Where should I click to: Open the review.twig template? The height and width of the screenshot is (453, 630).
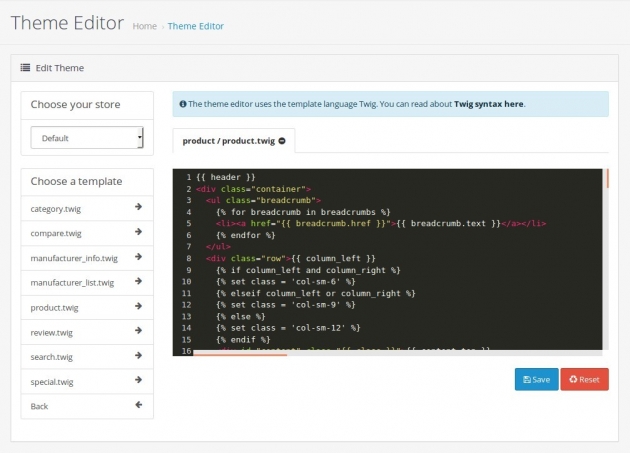pyautogui.click(x=87, y=332)
